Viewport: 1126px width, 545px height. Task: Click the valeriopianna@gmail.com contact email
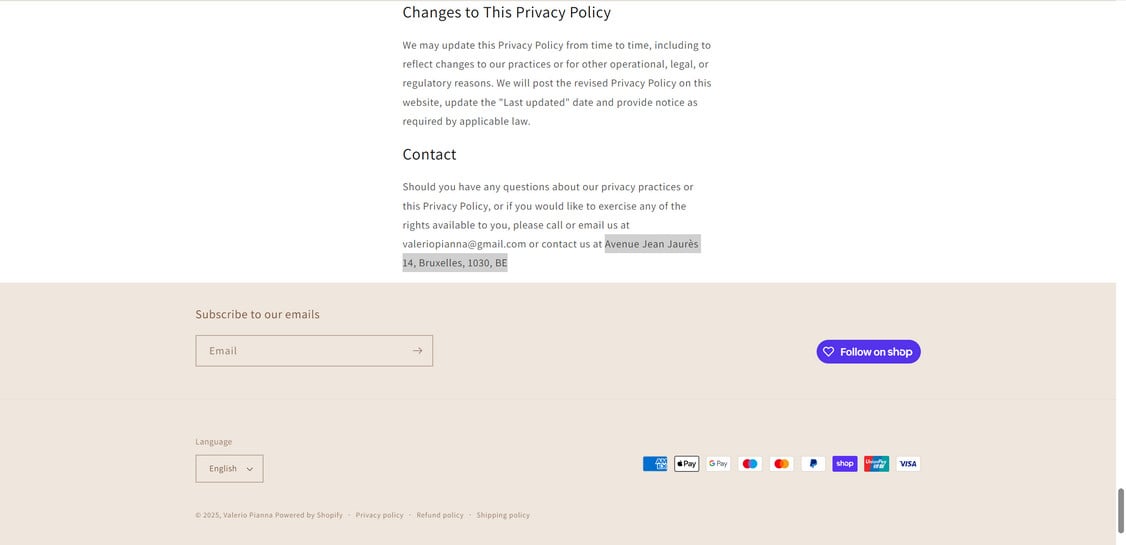pyautogui.click(x=464, y=244)
